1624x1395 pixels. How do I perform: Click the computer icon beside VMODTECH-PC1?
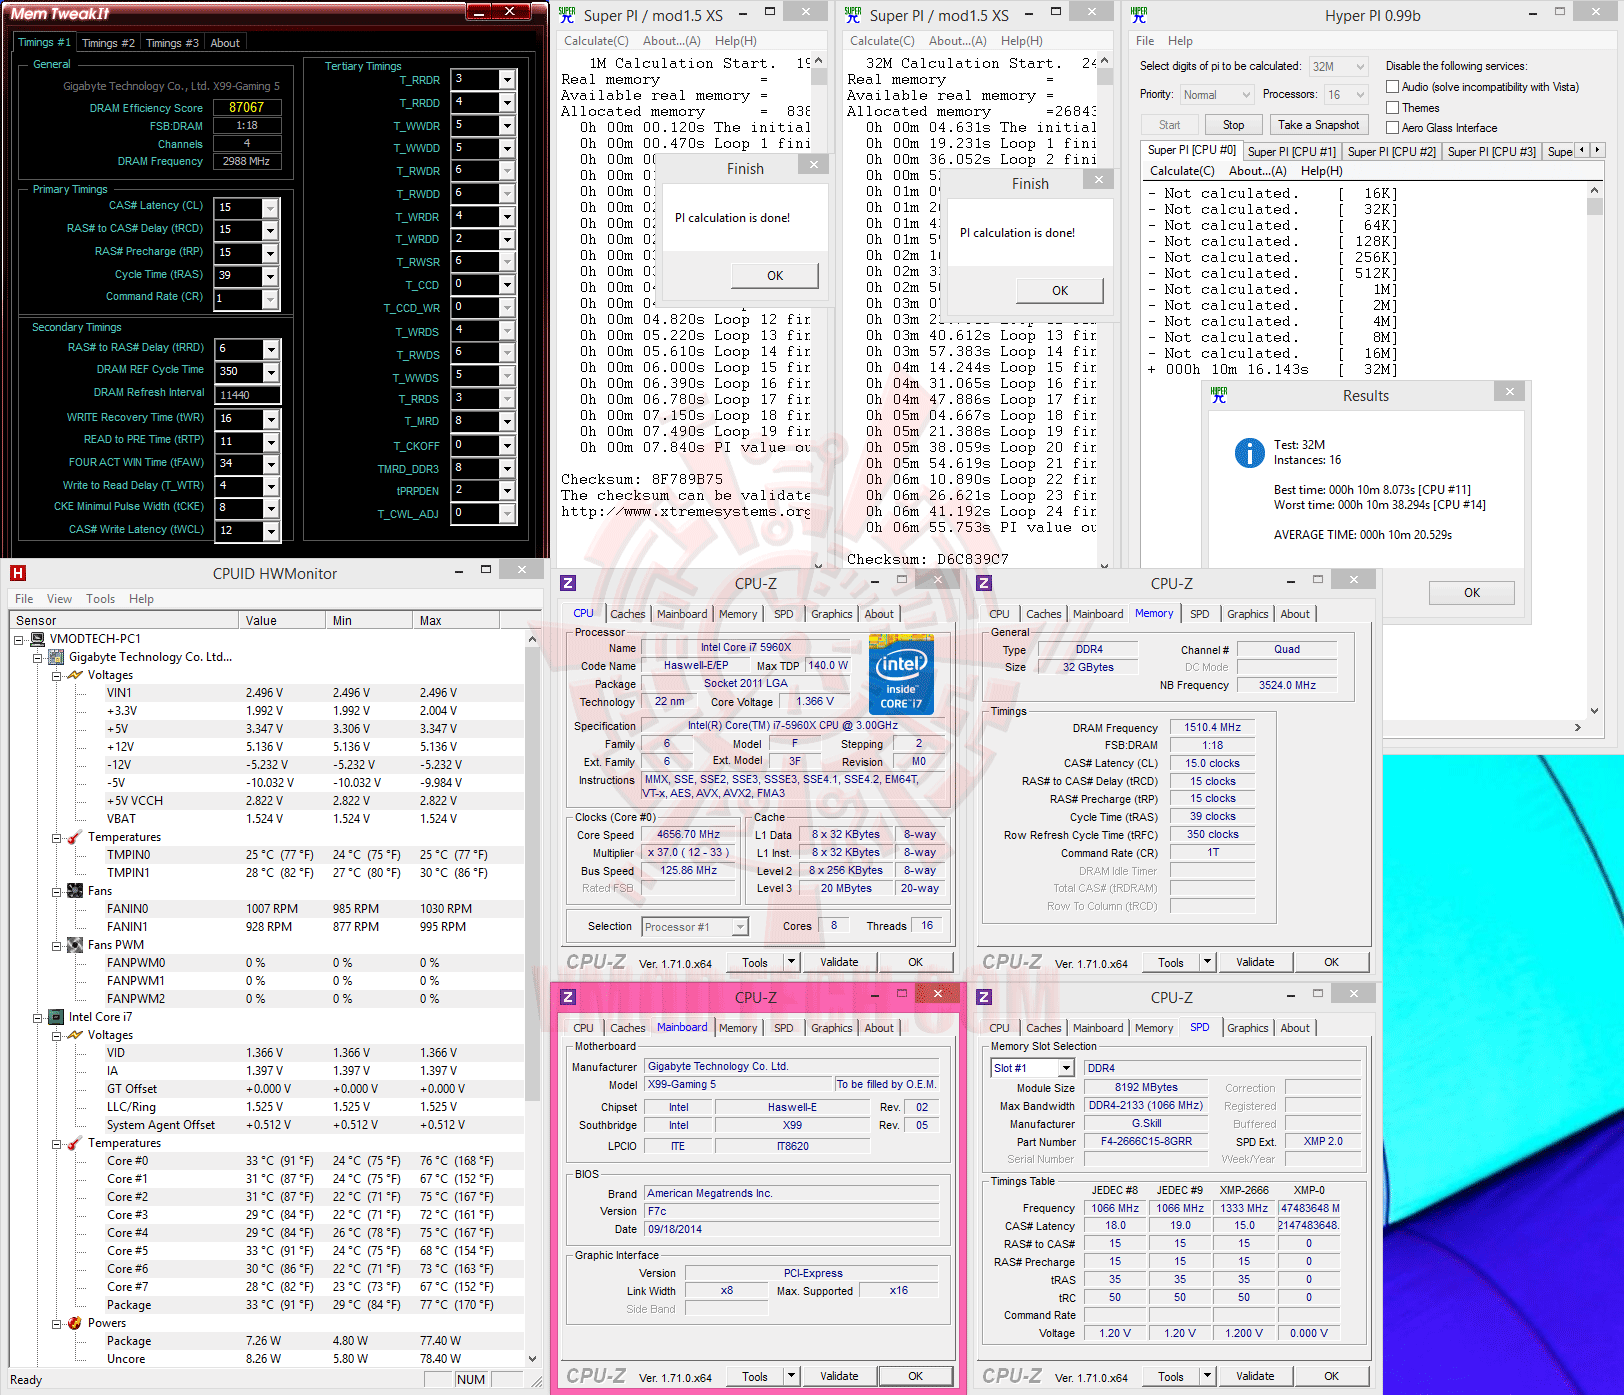tap(38, 639)
